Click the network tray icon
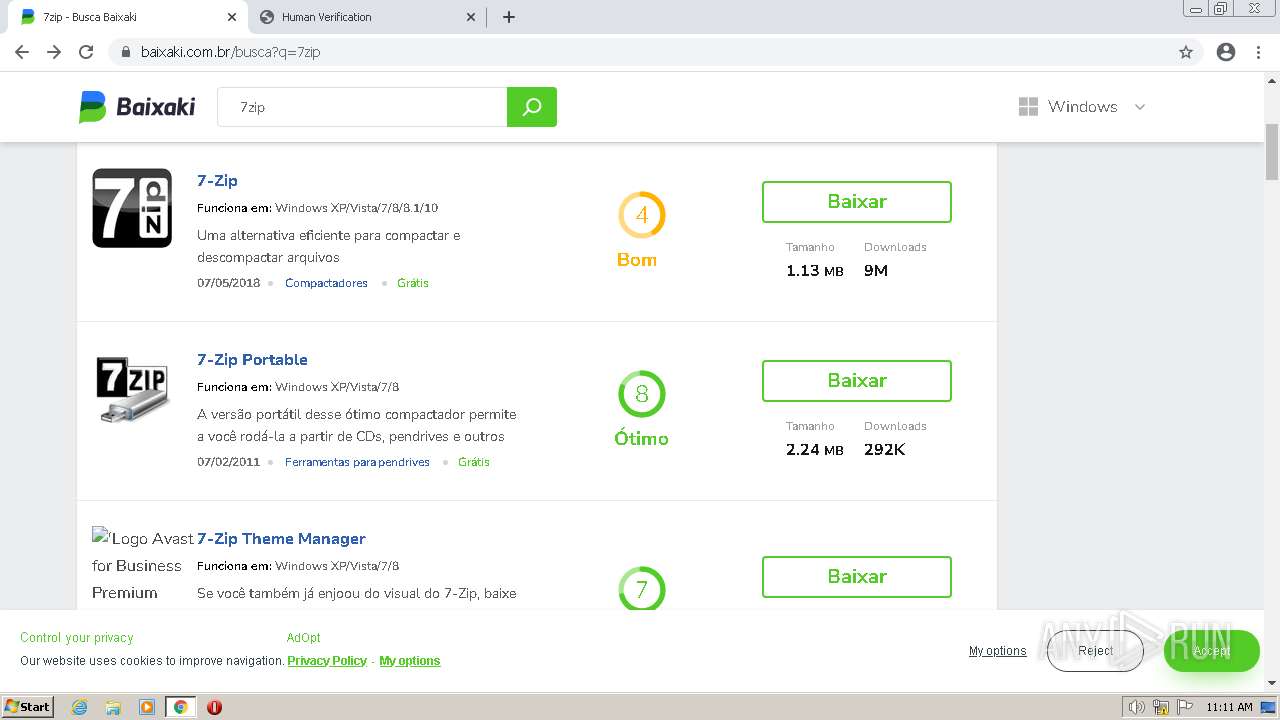 pos(1161,707)
